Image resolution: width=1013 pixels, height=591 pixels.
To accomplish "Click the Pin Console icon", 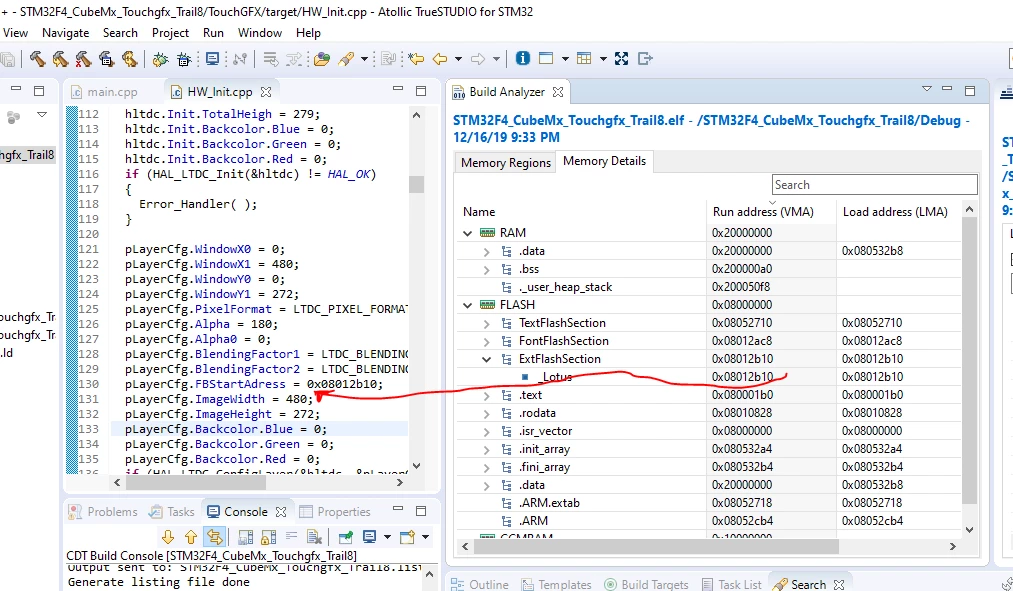I will (x=346, y=537).
